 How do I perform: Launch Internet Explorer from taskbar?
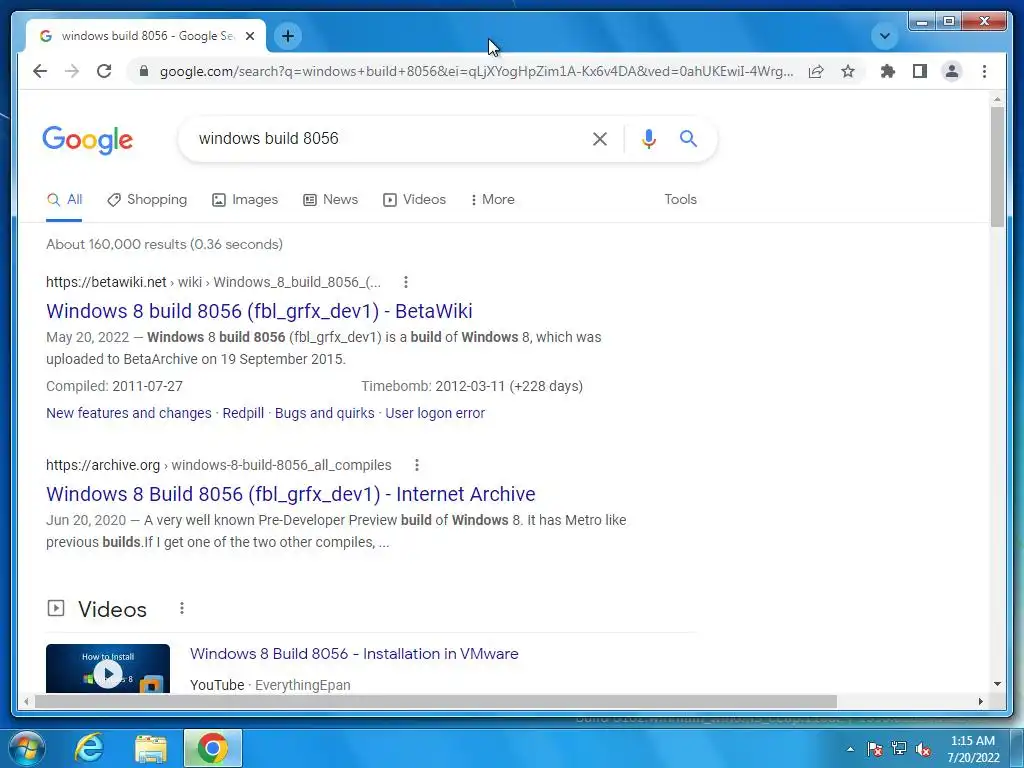[89, 748]
